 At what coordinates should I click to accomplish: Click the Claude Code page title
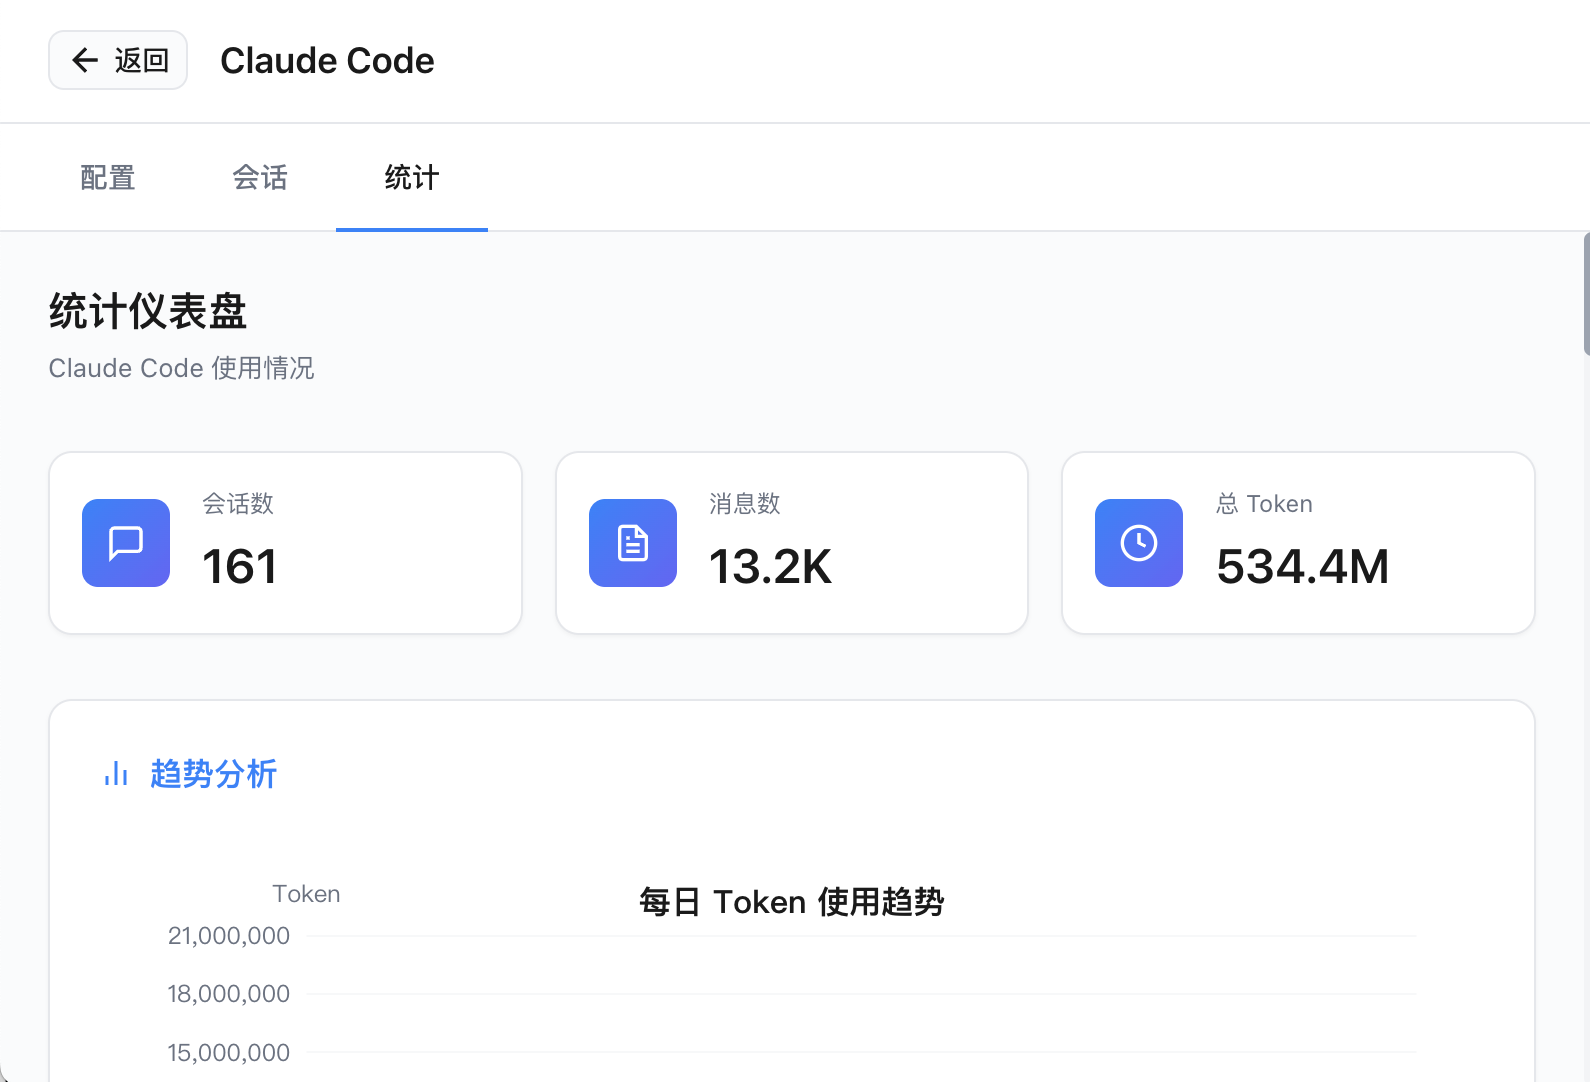[x=327, y=61]
